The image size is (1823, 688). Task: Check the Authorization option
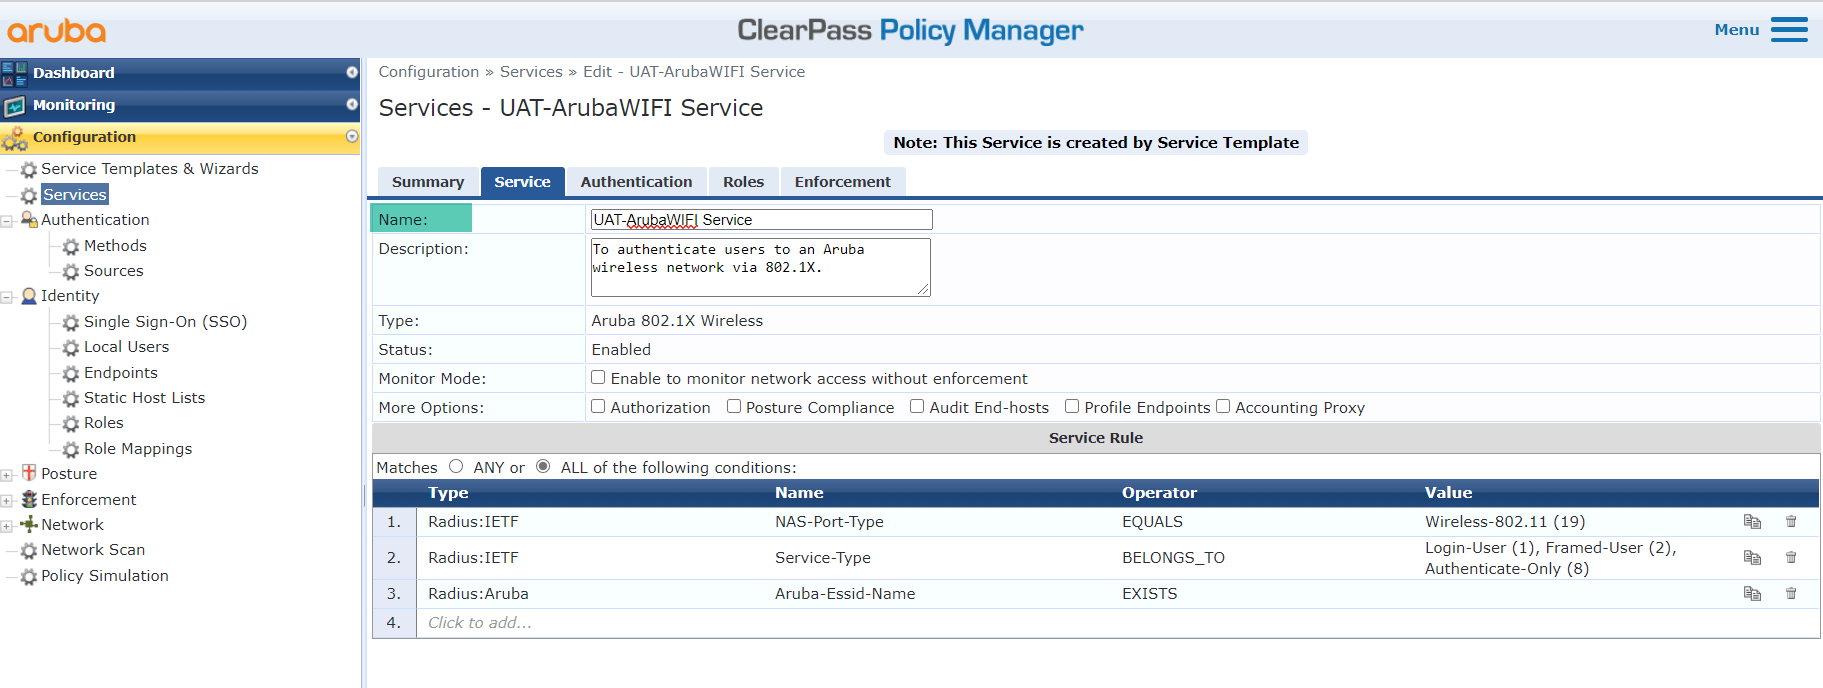pos(598,406)
